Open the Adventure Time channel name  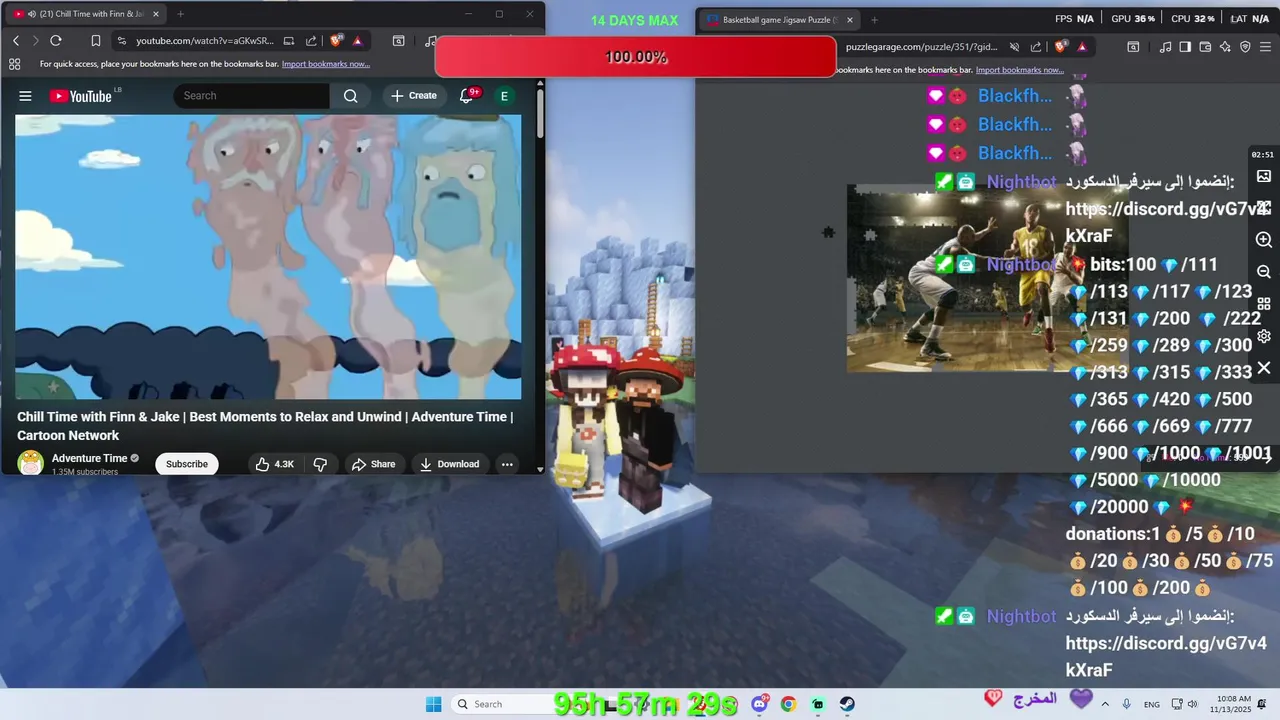89,458
